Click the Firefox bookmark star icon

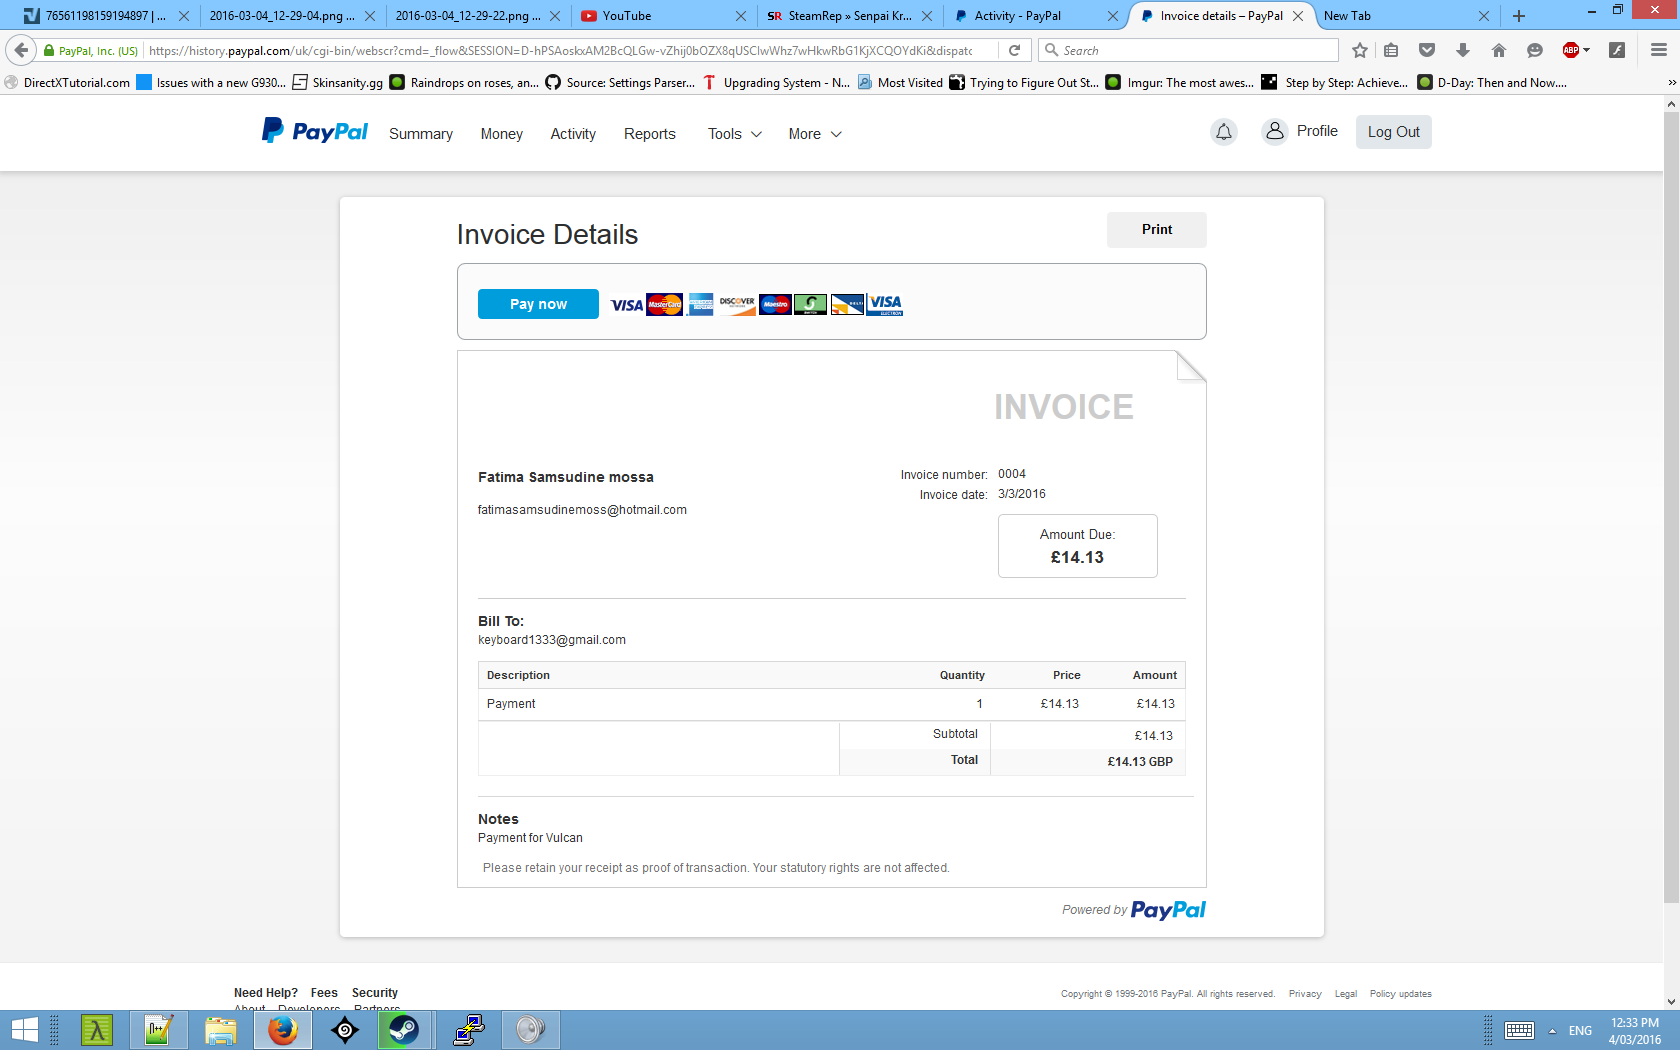coord(1359,50)
